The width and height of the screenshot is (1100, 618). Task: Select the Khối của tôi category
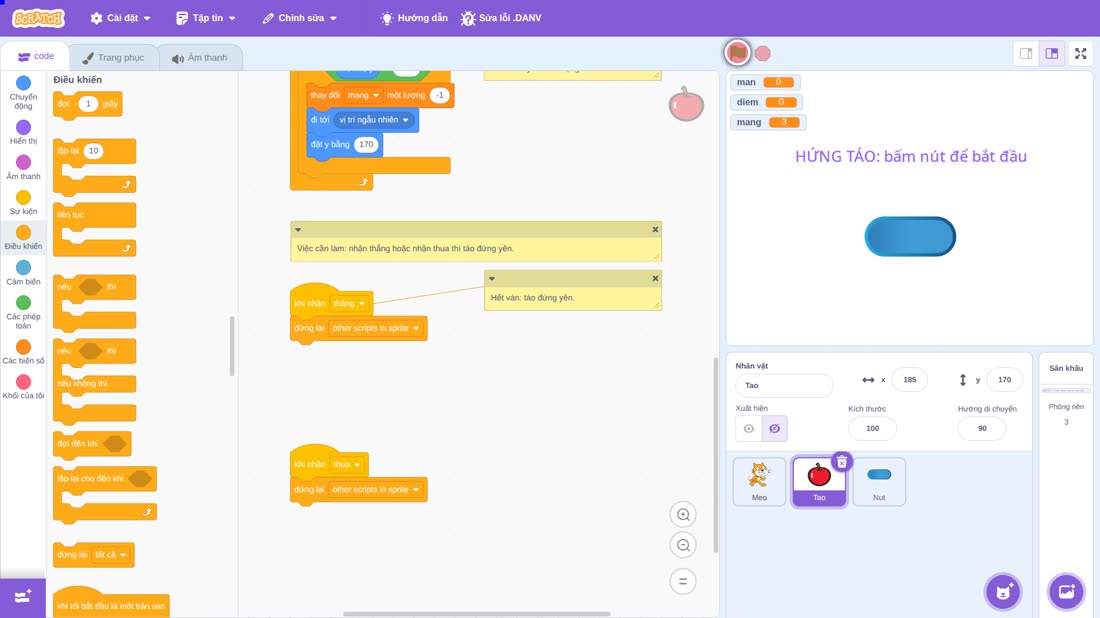point(23,387)
